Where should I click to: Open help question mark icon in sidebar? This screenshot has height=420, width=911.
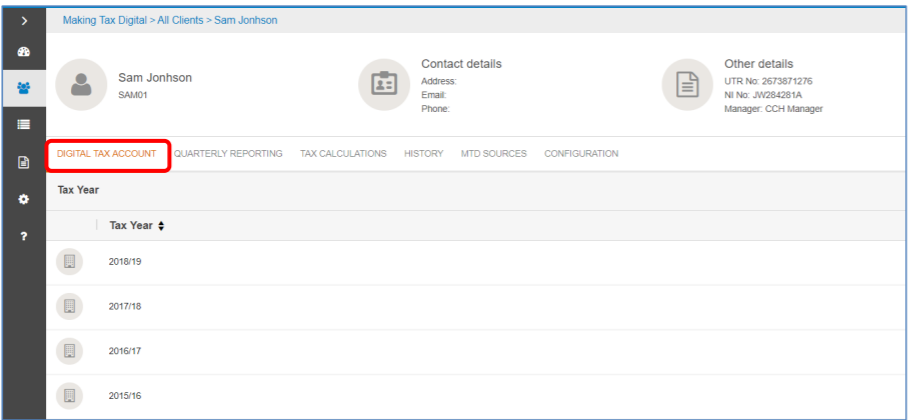point(24,236)
